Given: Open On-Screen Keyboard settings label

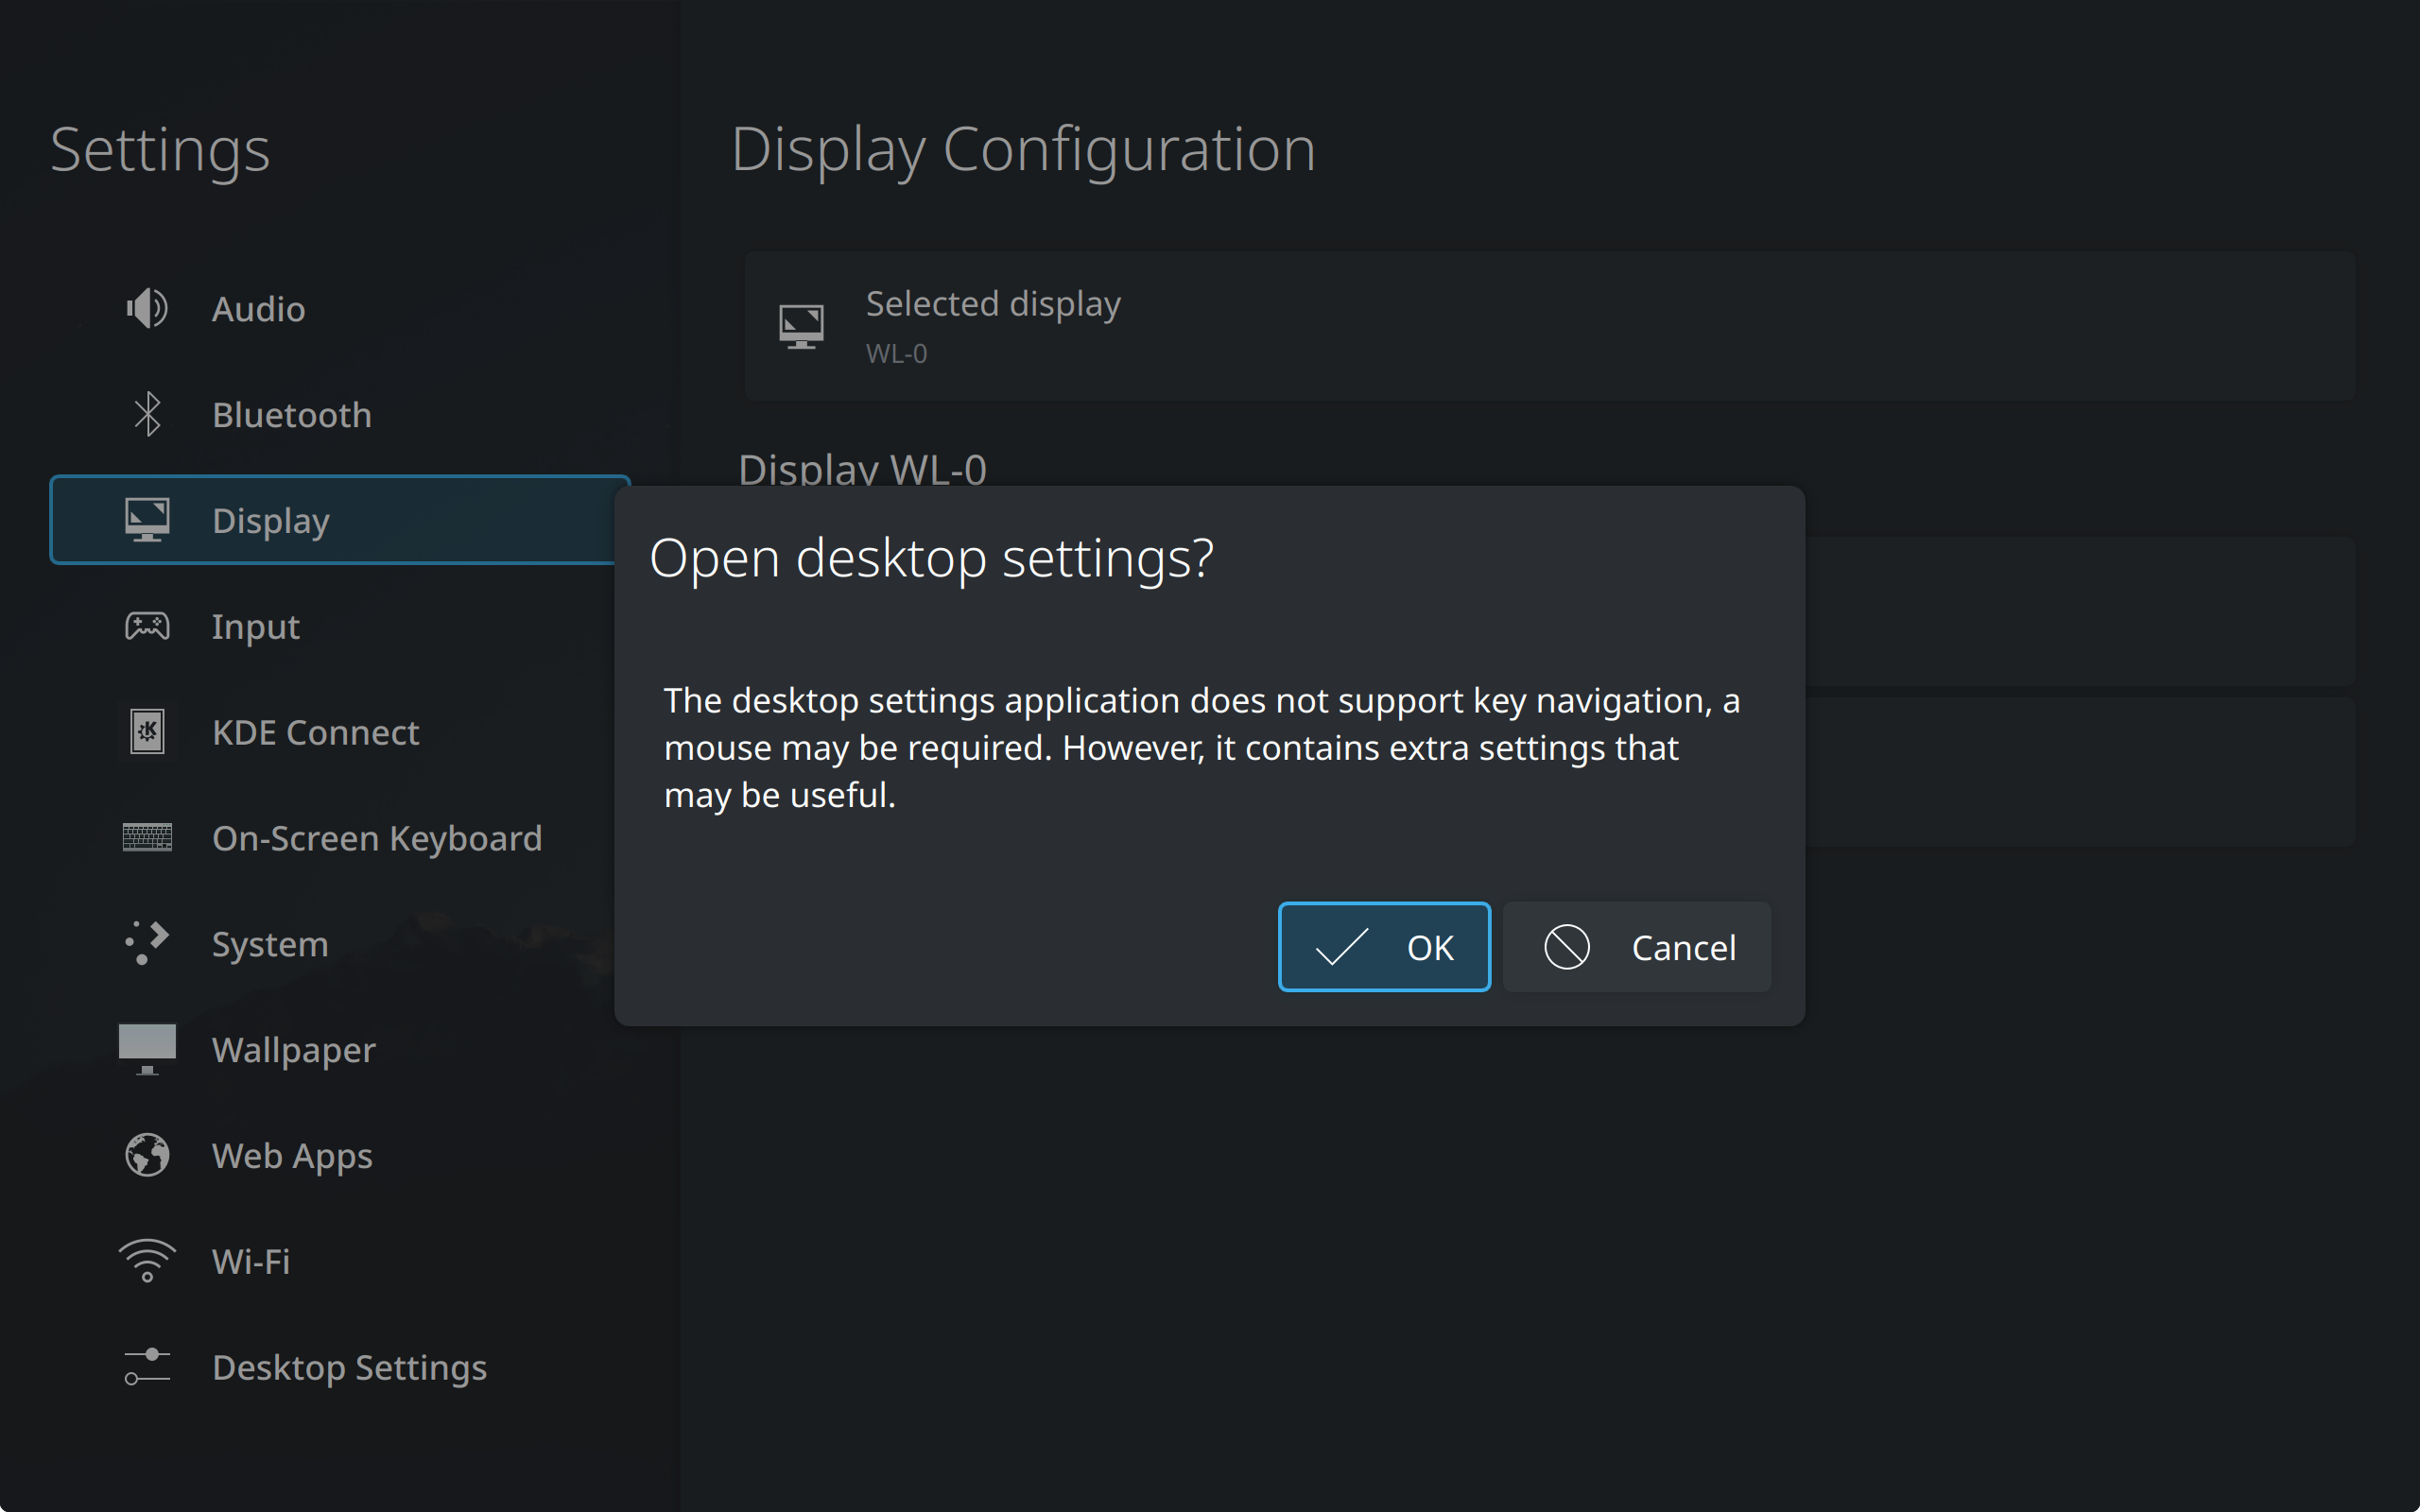Looking at the screenshot, I should point(377,838).
